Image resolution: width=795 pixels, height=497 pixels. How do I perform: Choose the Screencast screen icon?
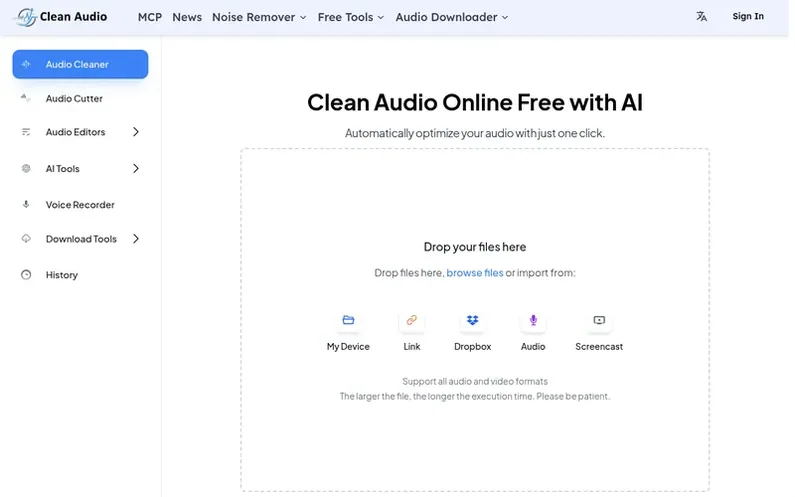pos(599,320)
